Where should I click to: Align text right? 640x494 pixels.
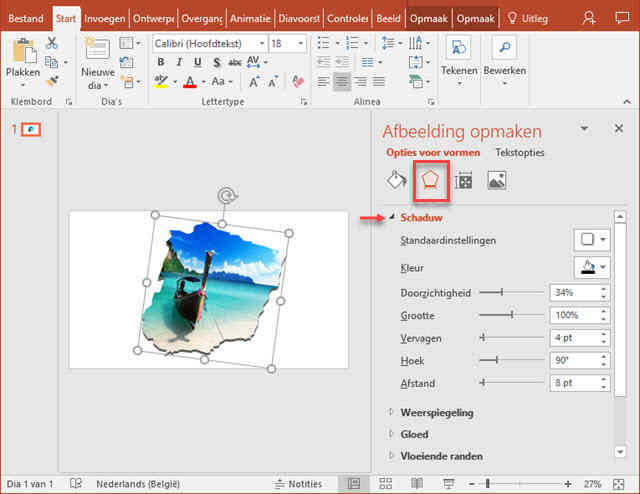[x=360, y=82]
